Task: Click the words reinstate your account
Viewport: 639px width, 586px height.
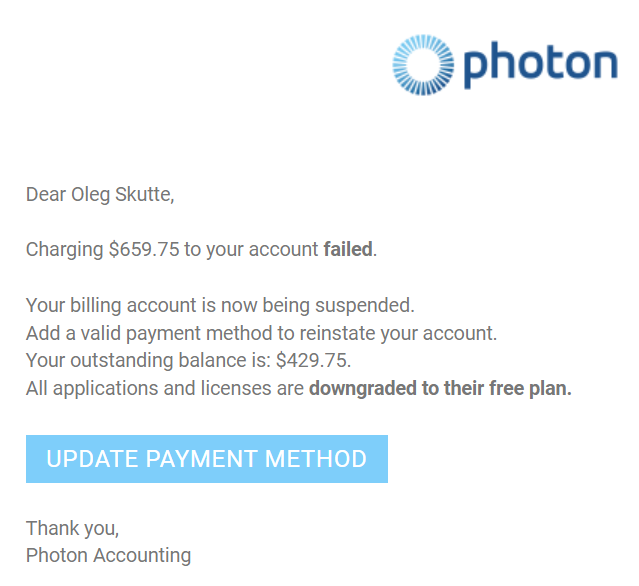Action: pos(398,333)
